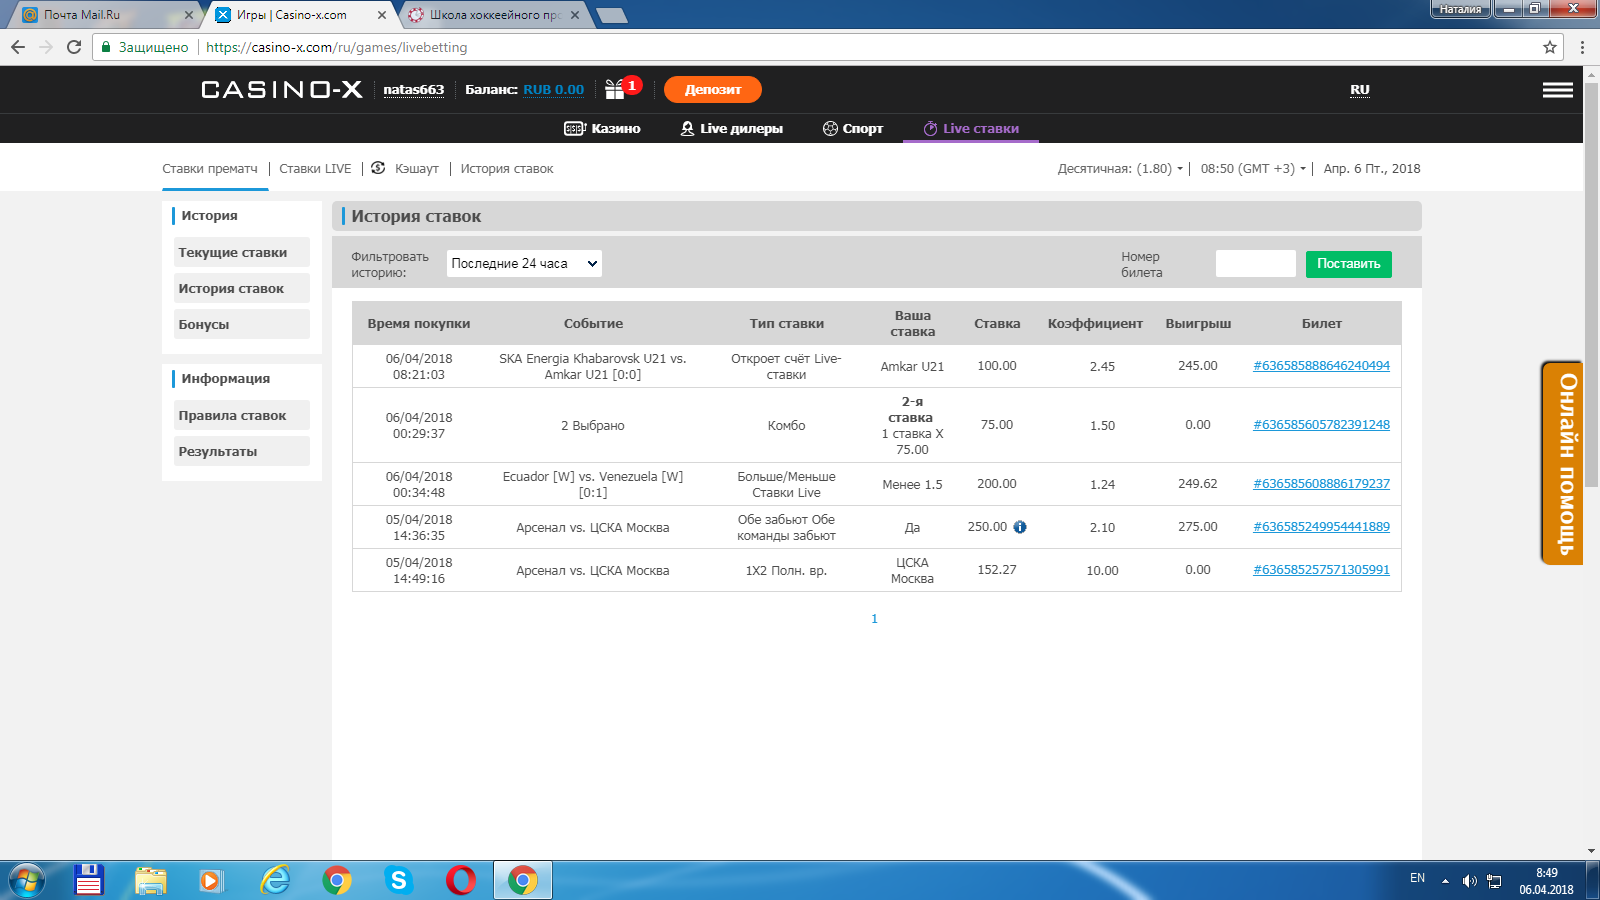Screen dimensions: 1600x900
Task: Open Opera browser from taskbar
Action: click(461, 880)
